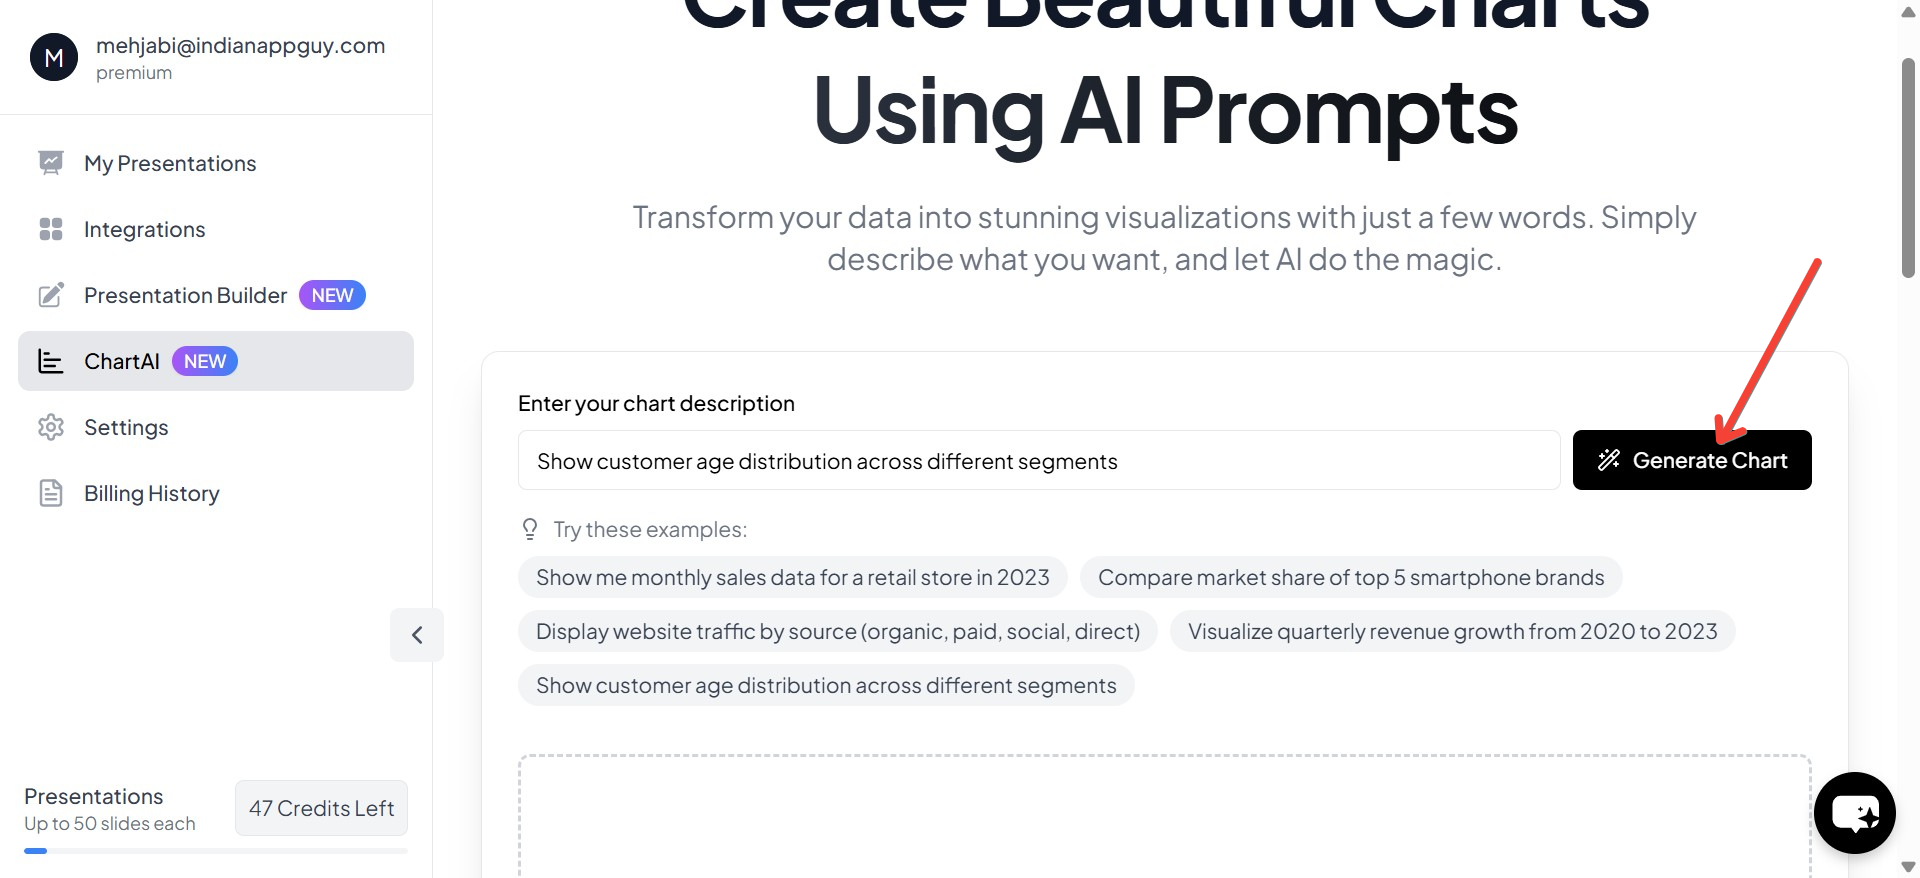Viewport: 1920px width, 878px height.
Task: Open the AI chat bubble widget
Action: 1854,813
